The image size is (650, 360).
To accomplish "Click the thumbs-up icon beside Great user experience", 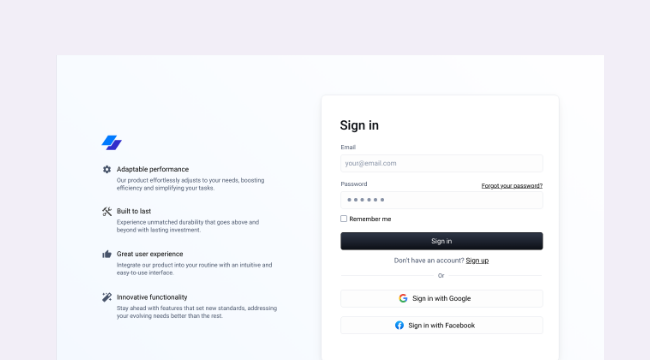I will (107, 254).
